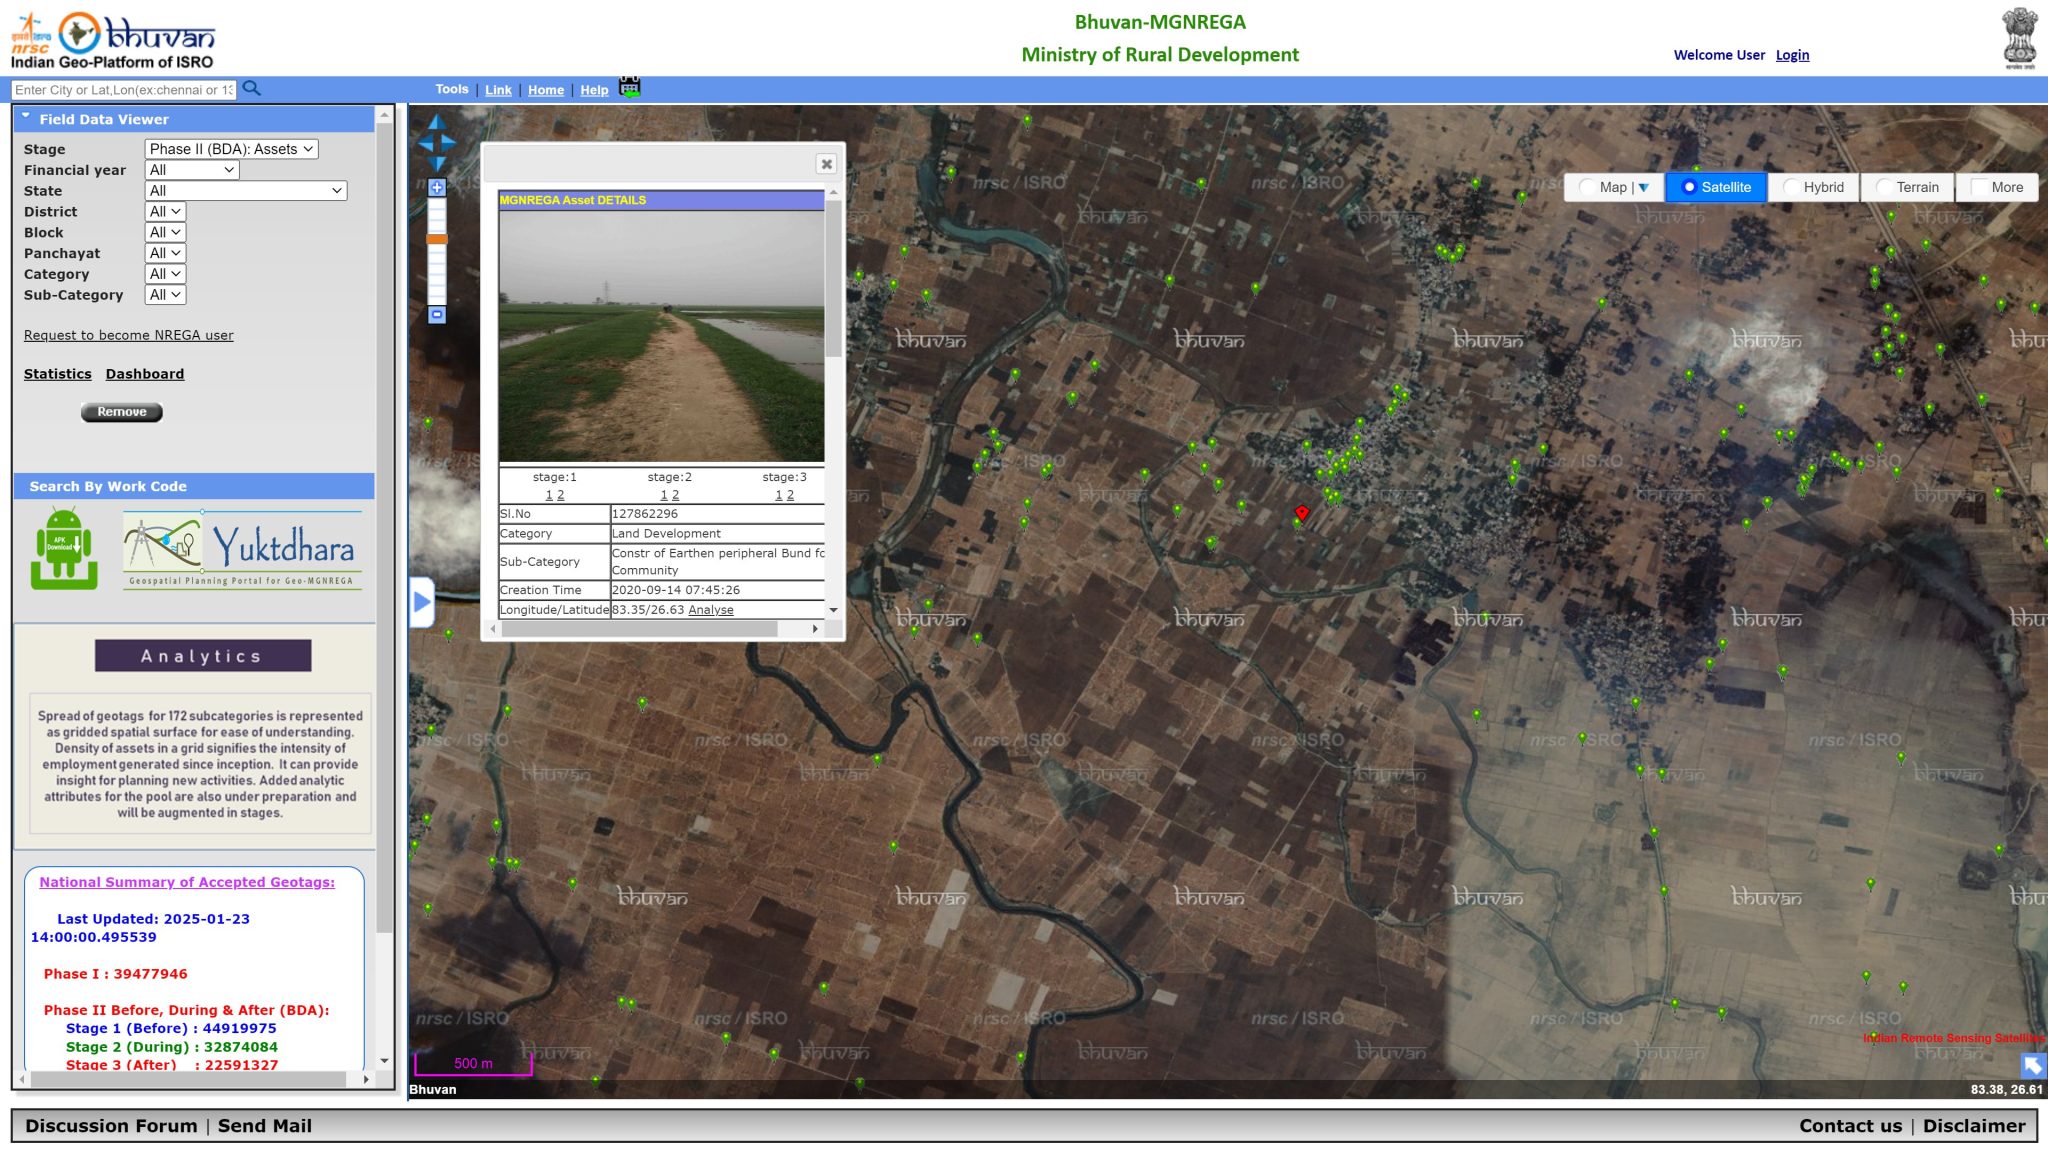Open the Android APK download icon
Screen dimensions: 2048x1152
[x=62, y=547]
